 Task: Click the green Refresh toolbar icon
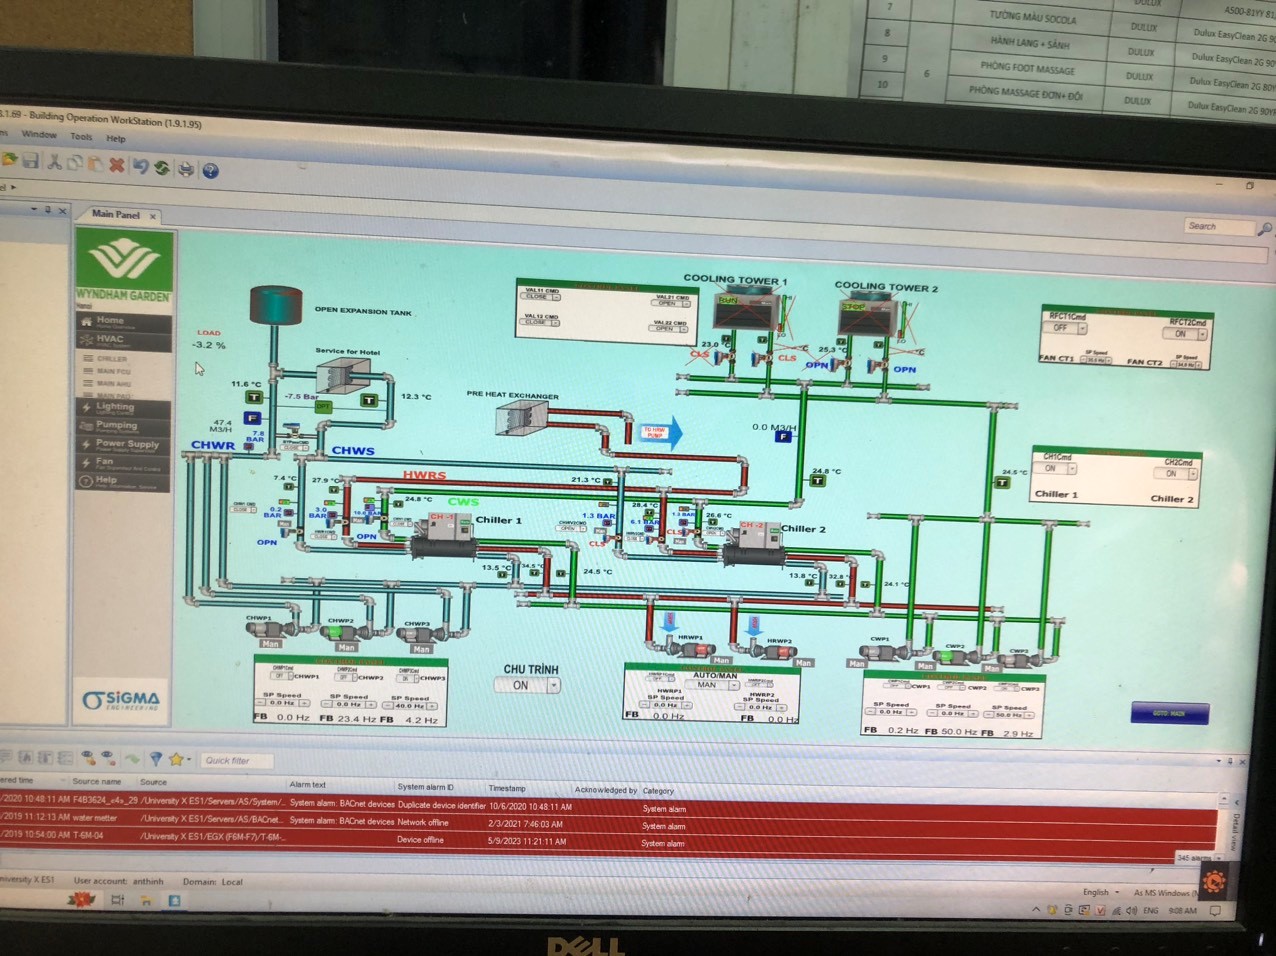[x=162, y=167]
